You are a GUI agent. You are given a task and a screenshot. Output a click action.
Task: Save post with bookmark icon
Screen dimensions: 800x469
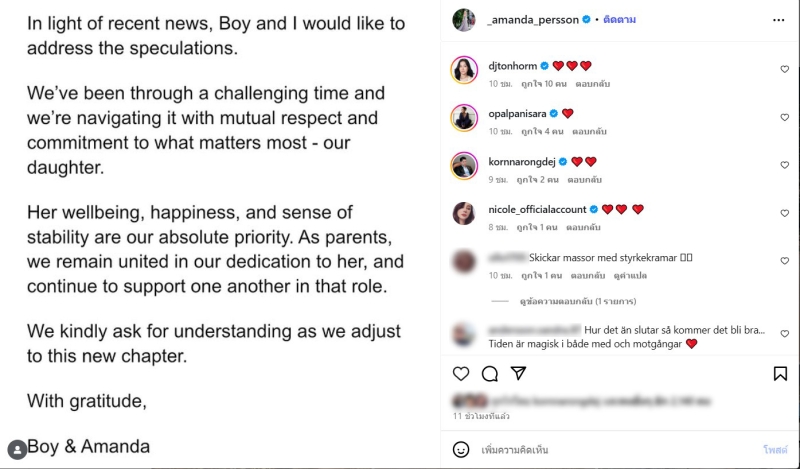[x=780, y=373]
